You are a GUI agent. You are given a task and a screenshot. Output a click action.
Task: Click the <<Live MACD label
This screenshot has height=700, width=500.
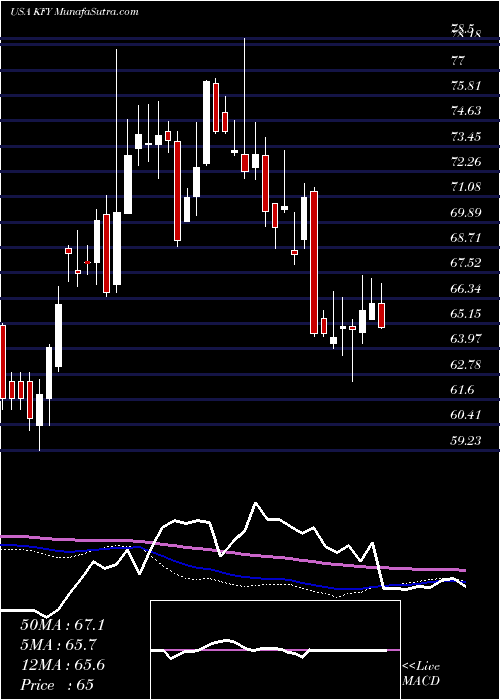click(421, 674)
